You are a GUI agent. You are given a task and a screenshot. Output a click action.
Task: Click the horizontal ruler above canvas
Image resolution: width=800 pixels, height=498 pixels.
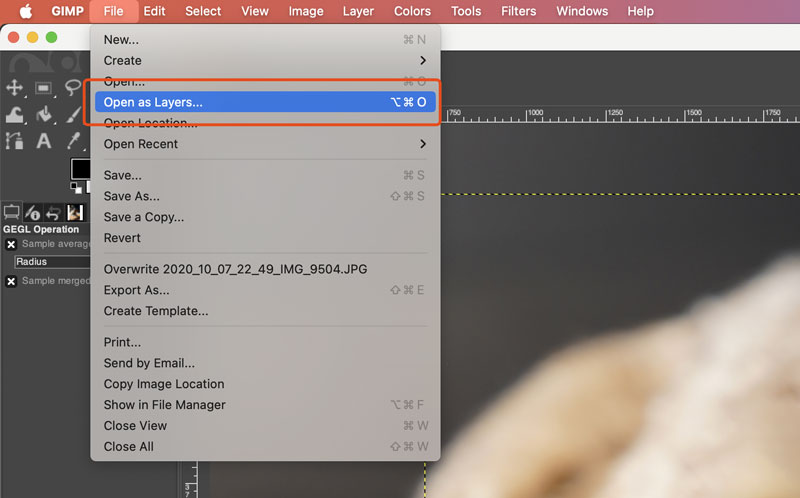(620, 114)
